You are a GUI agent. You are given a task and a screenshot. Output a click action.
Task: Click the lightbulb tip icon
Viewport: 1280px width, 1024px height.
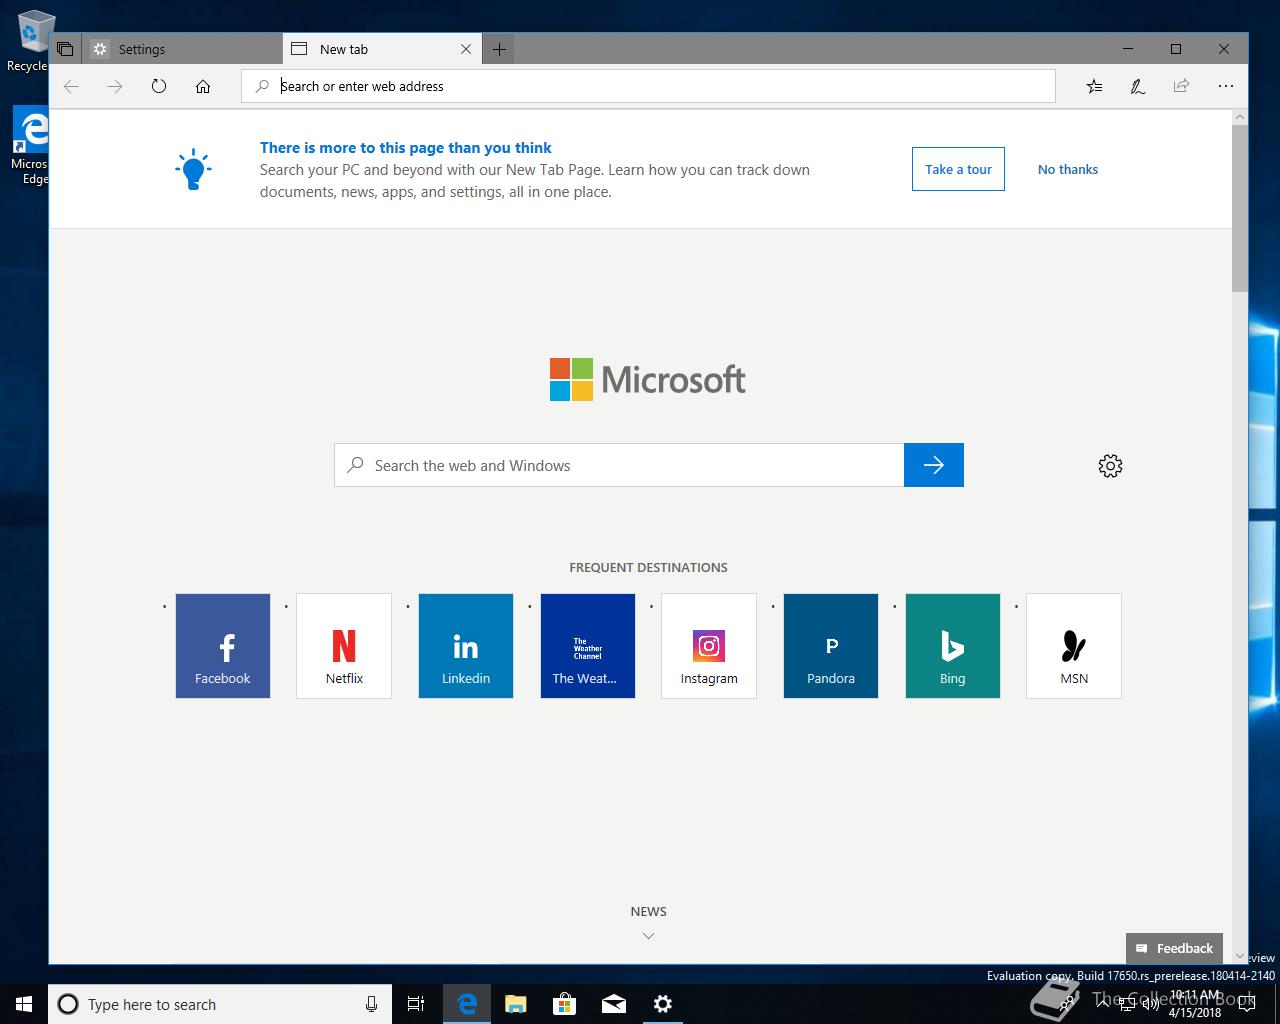[x=193, y=170]
